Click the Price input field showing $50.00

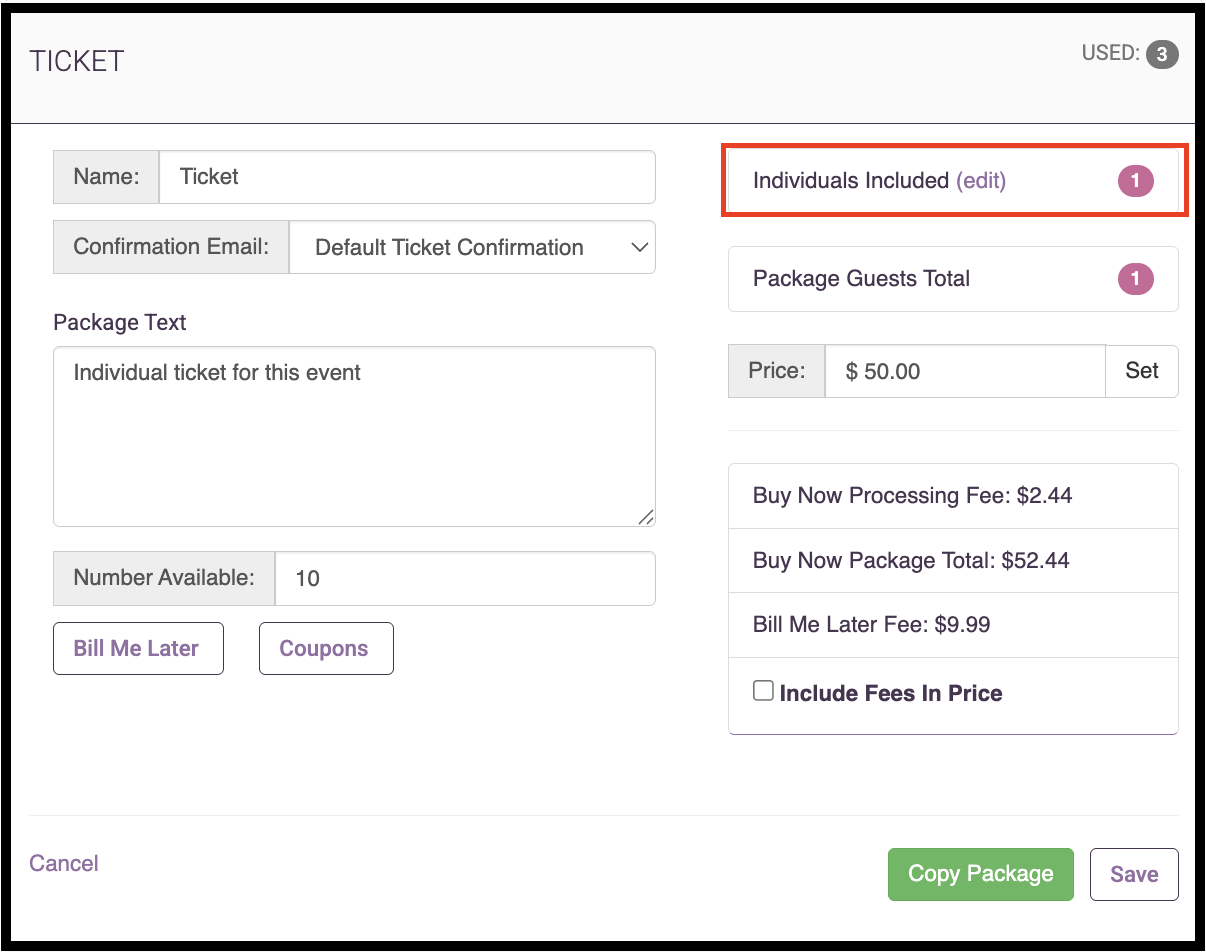coord(965,371)
